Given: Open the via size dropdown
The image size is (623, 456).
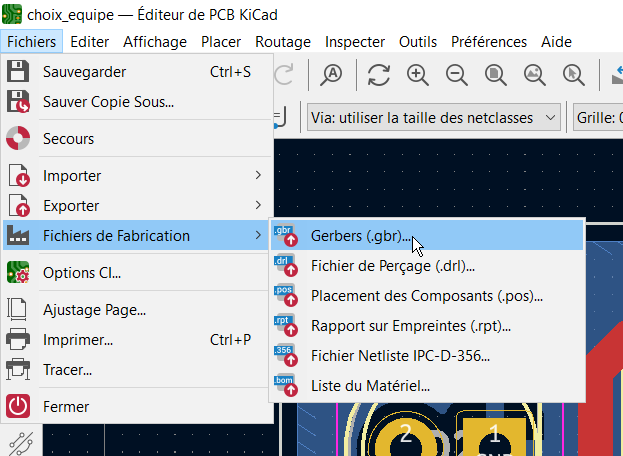Looking at the screenshot, I should [433, 118].
